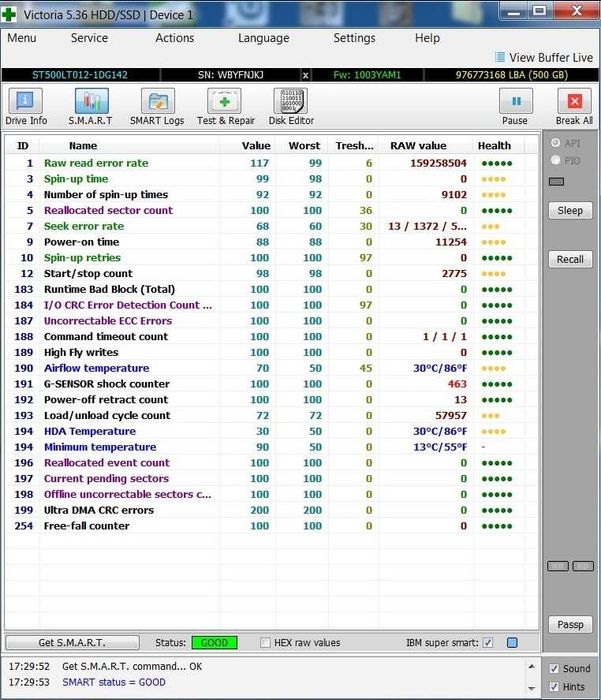Click the Get S.M.A.R.T. button
The height and width of the screenshot is (700, 601).
[x=72, y=643]
